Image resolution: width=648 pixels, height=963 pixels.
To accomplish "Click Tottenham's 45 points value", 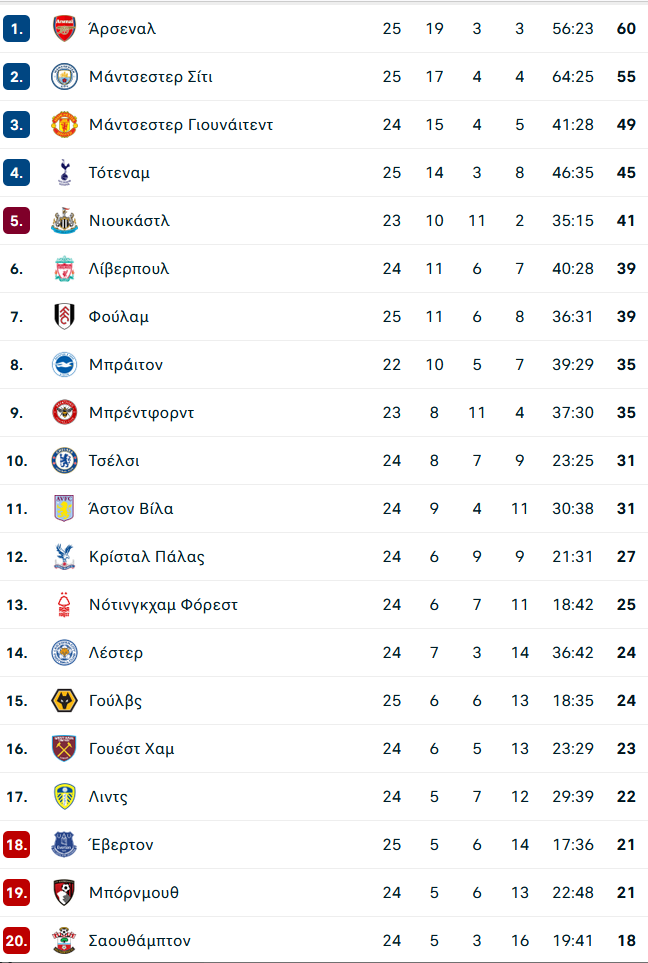I will pos(626,173).
